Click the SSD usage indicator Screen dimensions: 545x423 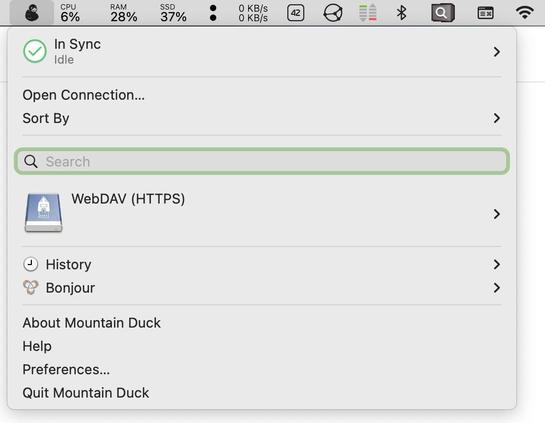173,13
